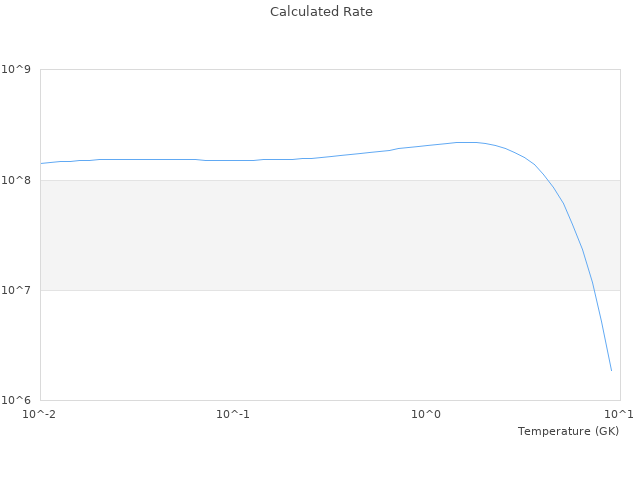
Task: Click the grey shaded band in the plot
Action: click(300, 235)
